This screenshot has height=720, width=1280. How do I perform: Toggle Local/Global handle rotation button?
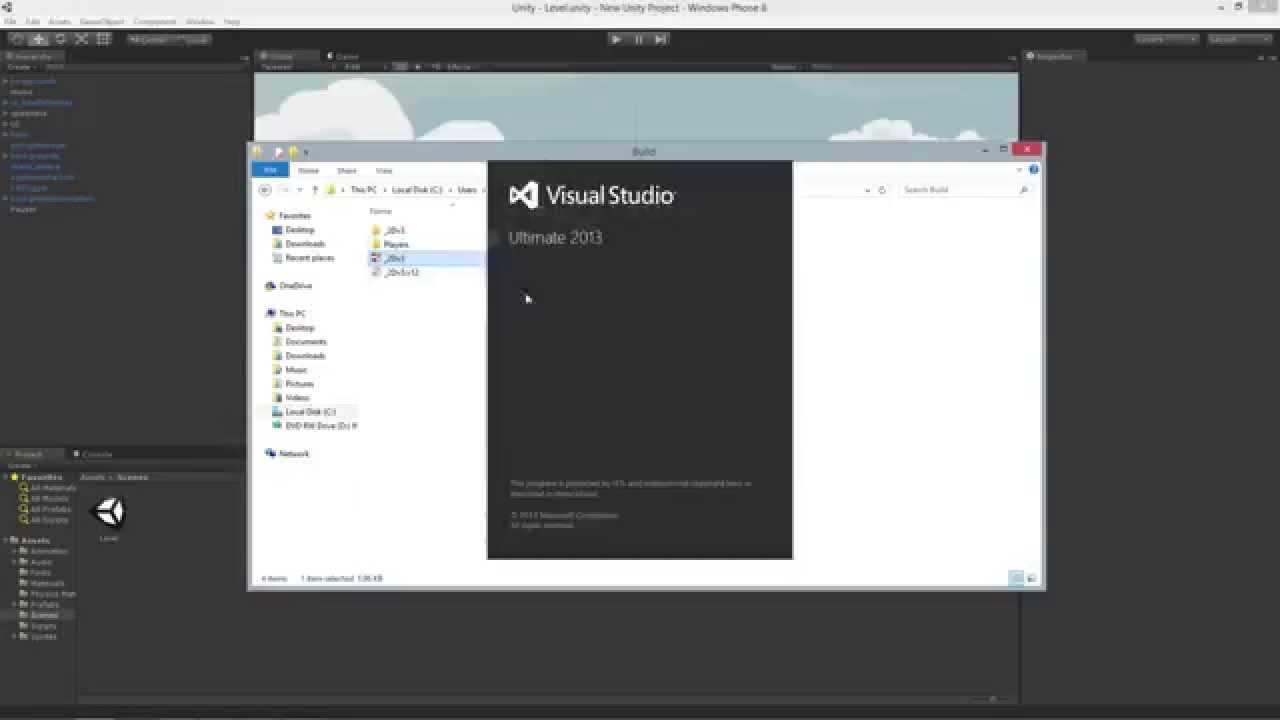pos(191,40)
